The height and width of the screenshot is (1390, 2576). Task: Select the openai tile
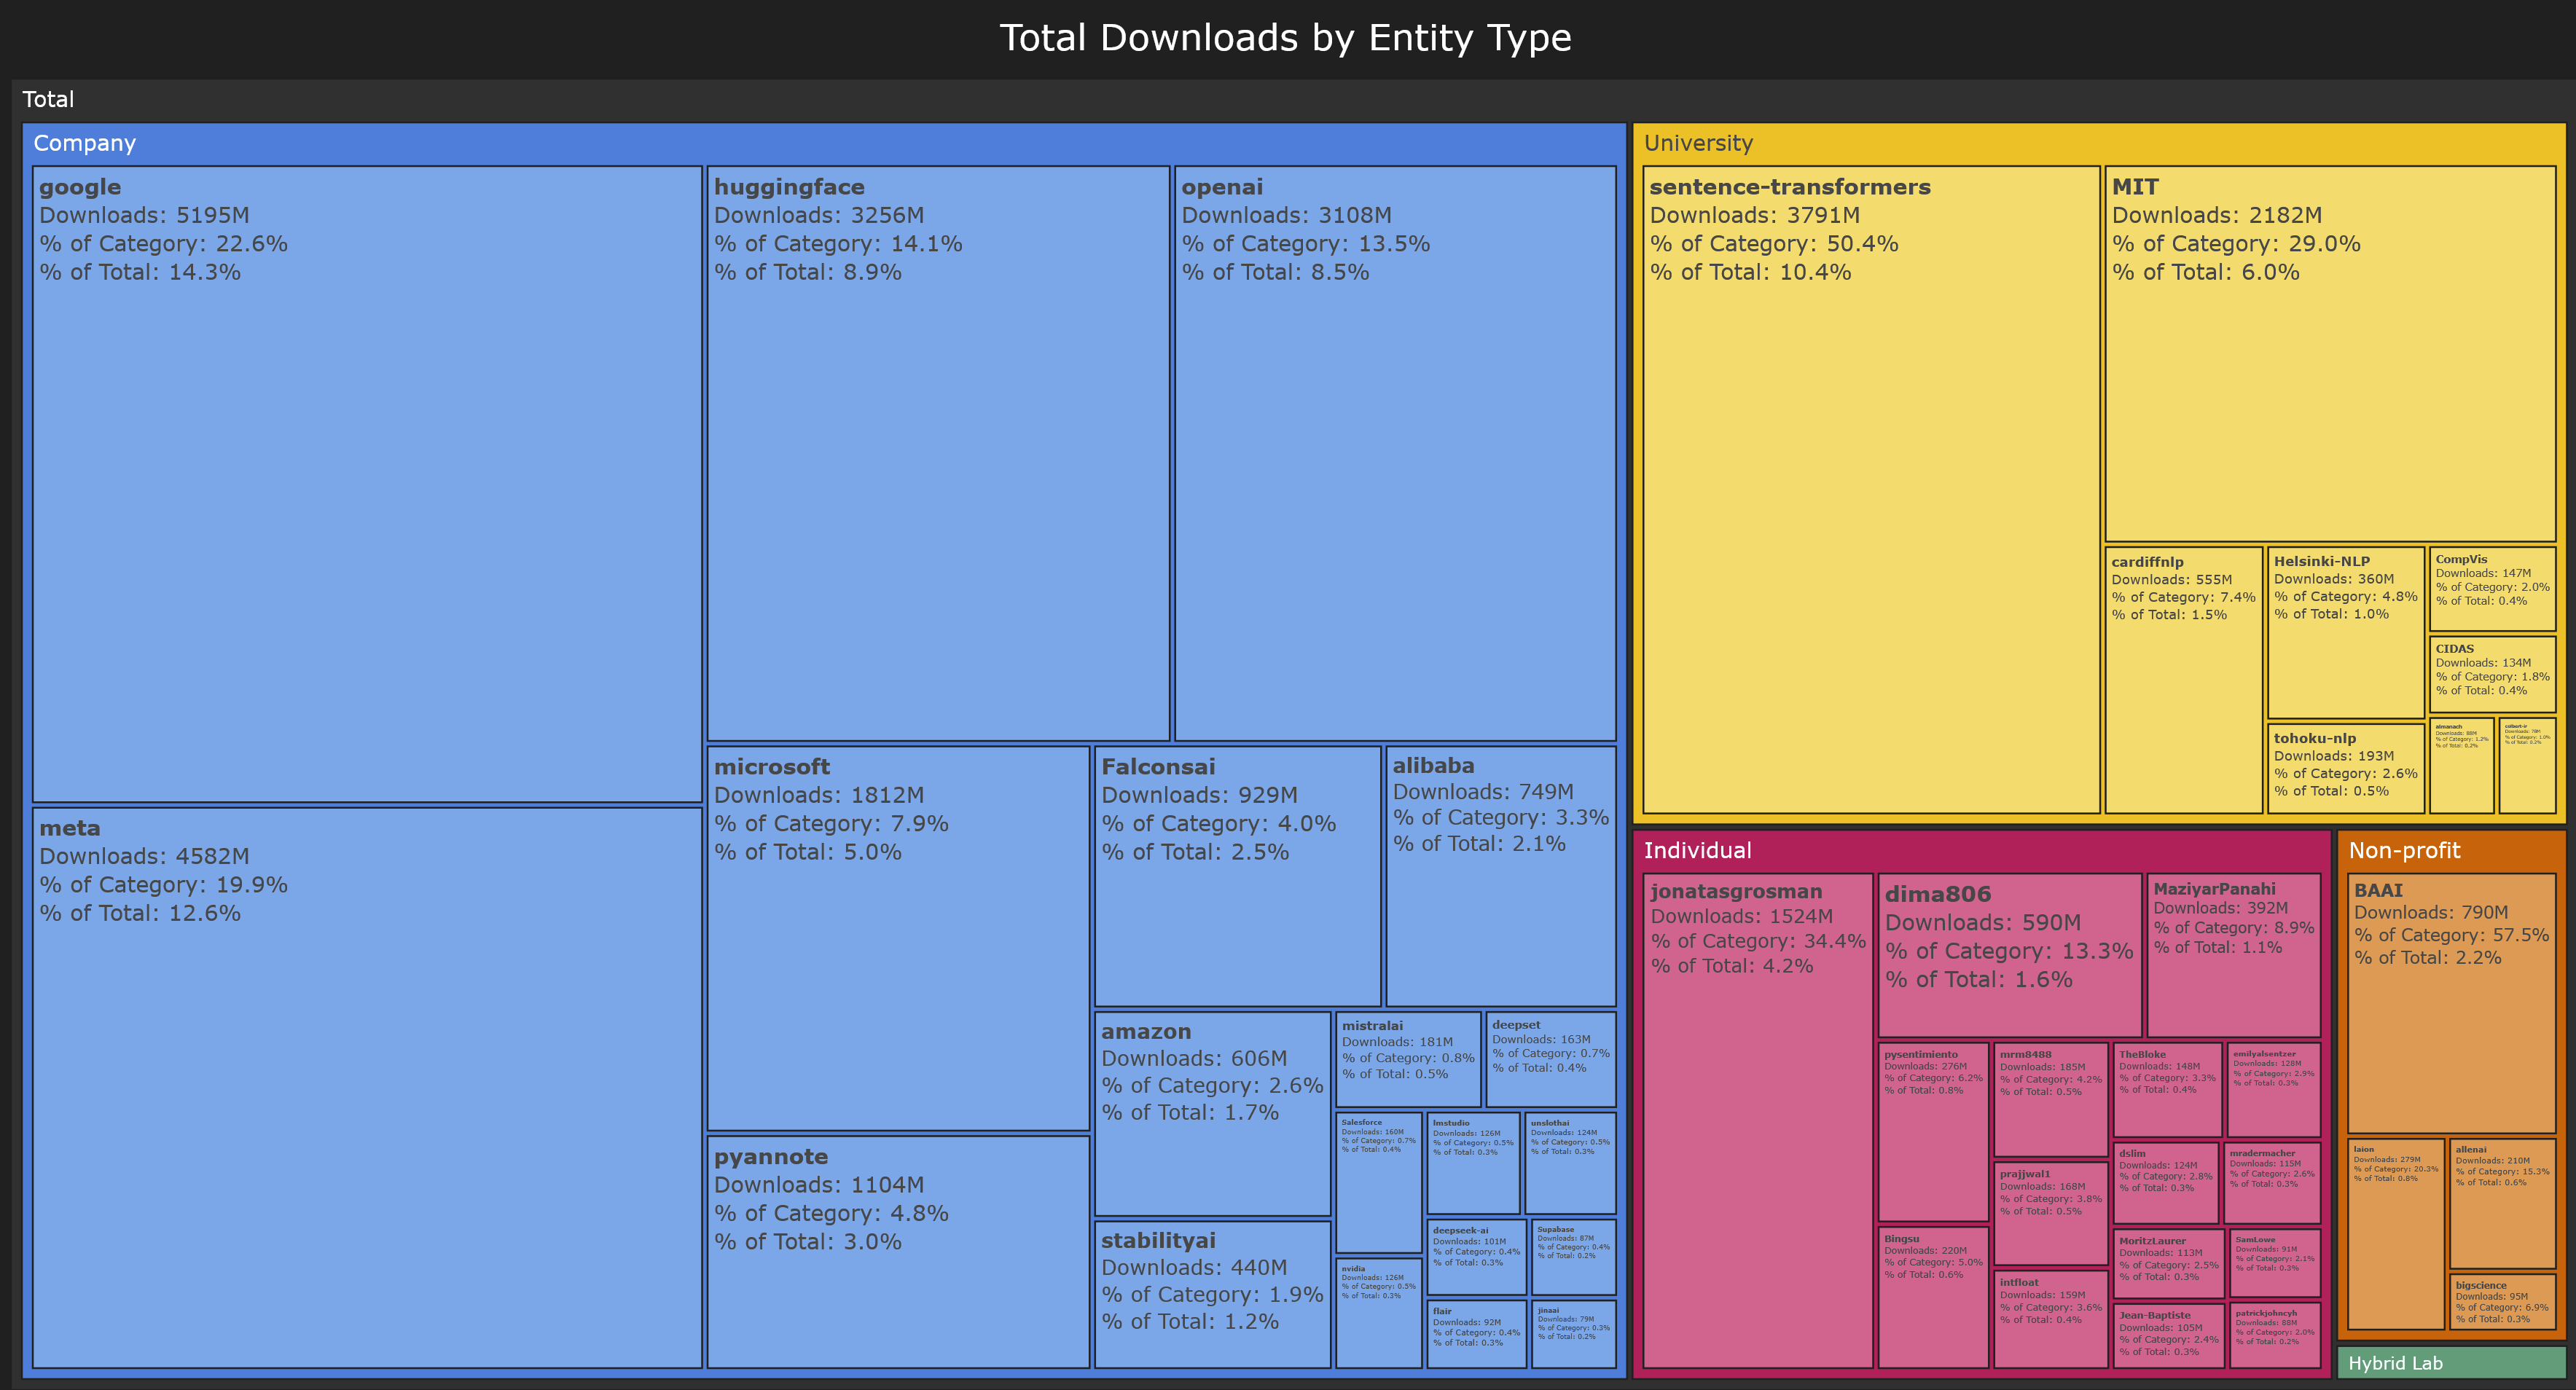coord(1395,450)
